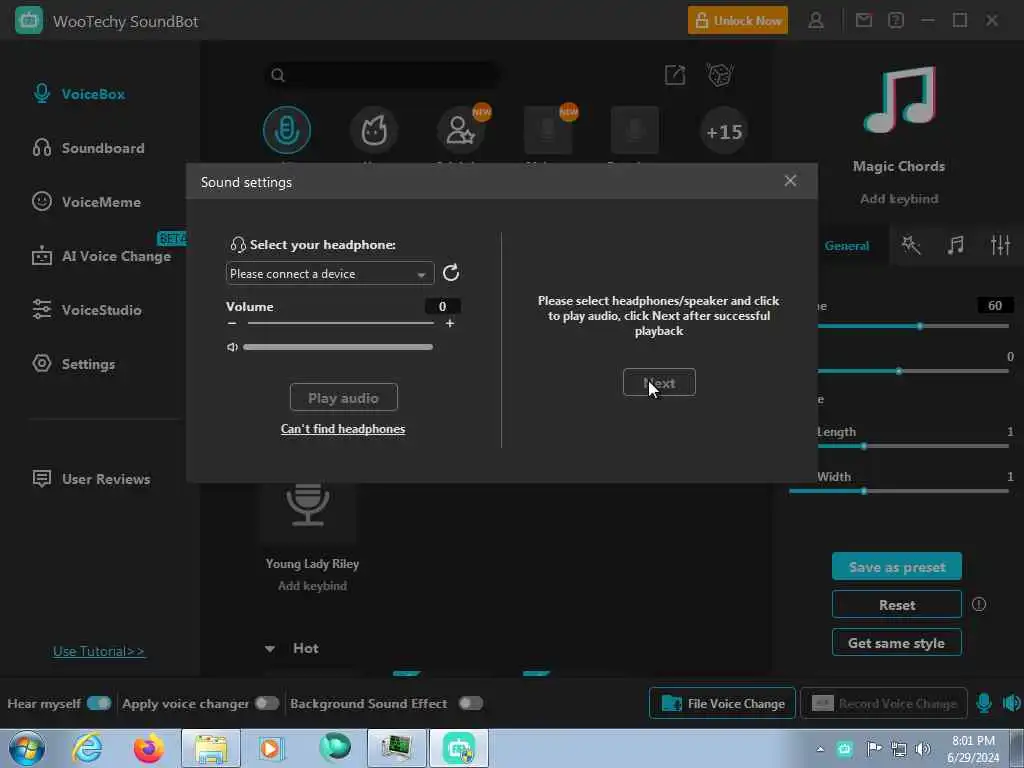This screenshot has height=768, width=1024.
Task: Click the Next button
Action: 659,383
